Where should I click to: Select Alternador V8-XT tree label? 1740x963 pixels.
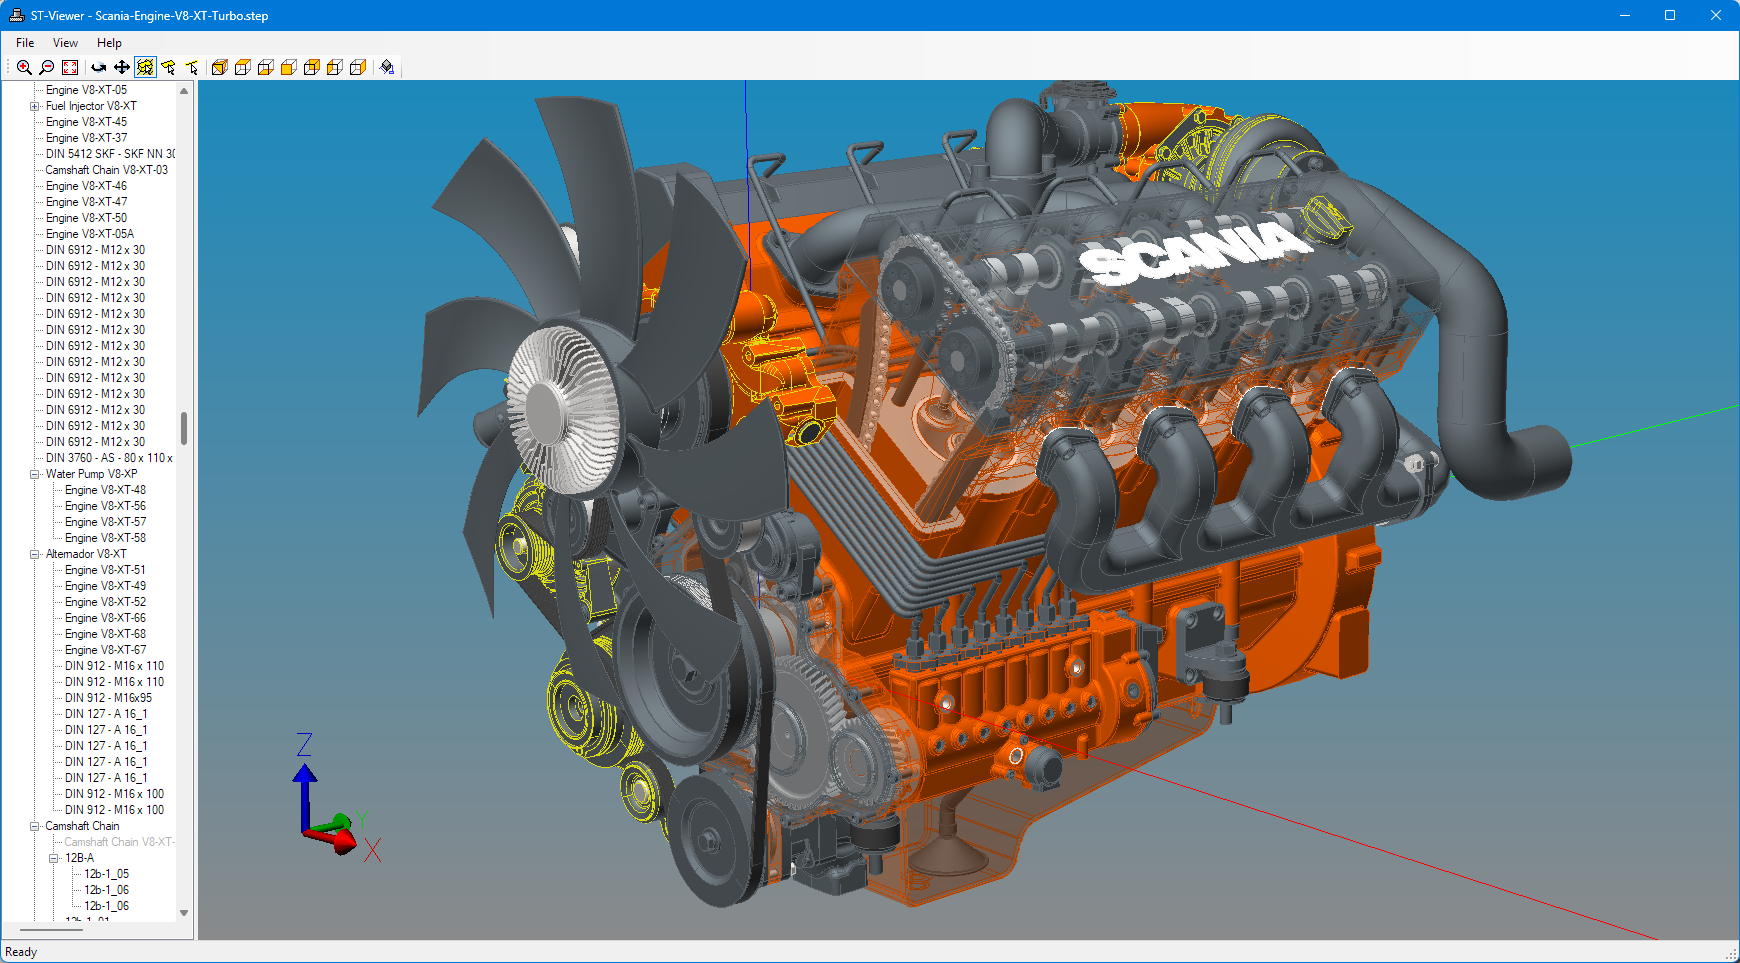tap(86, 554)
